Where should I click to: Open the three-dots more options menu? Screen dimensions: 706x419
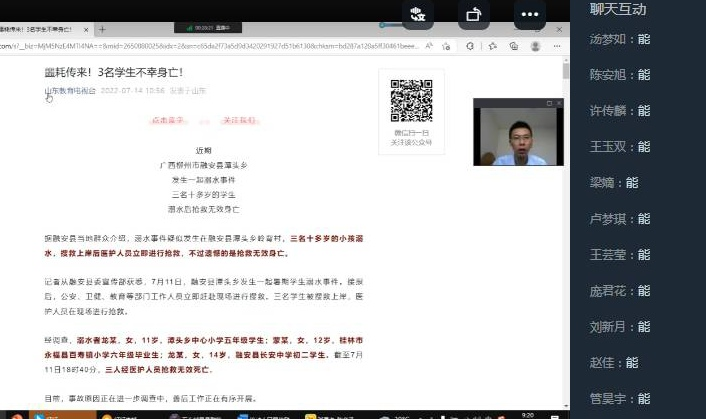[530, 14]
